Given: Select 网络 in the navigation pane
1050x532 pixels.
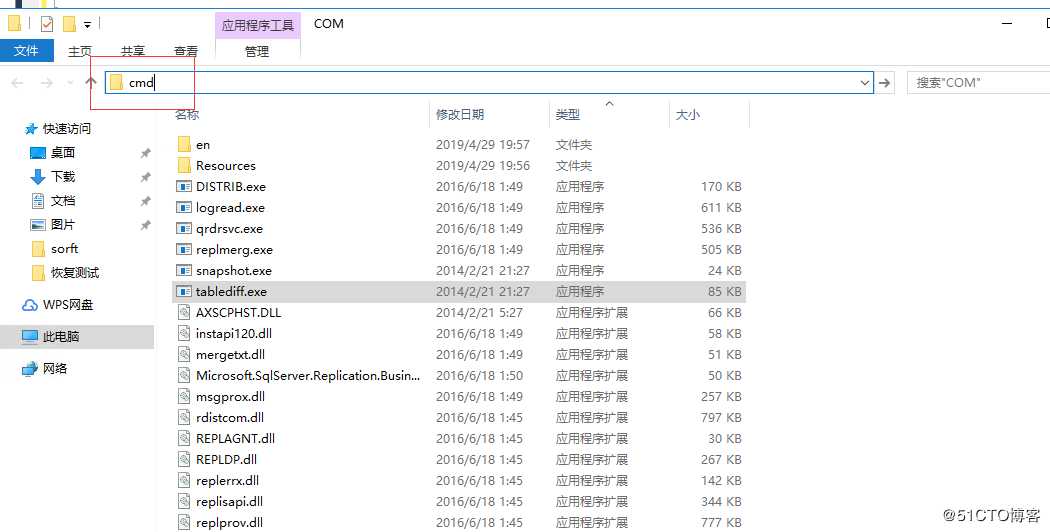Looking at the screenshot, I should [x=55, y=368].
